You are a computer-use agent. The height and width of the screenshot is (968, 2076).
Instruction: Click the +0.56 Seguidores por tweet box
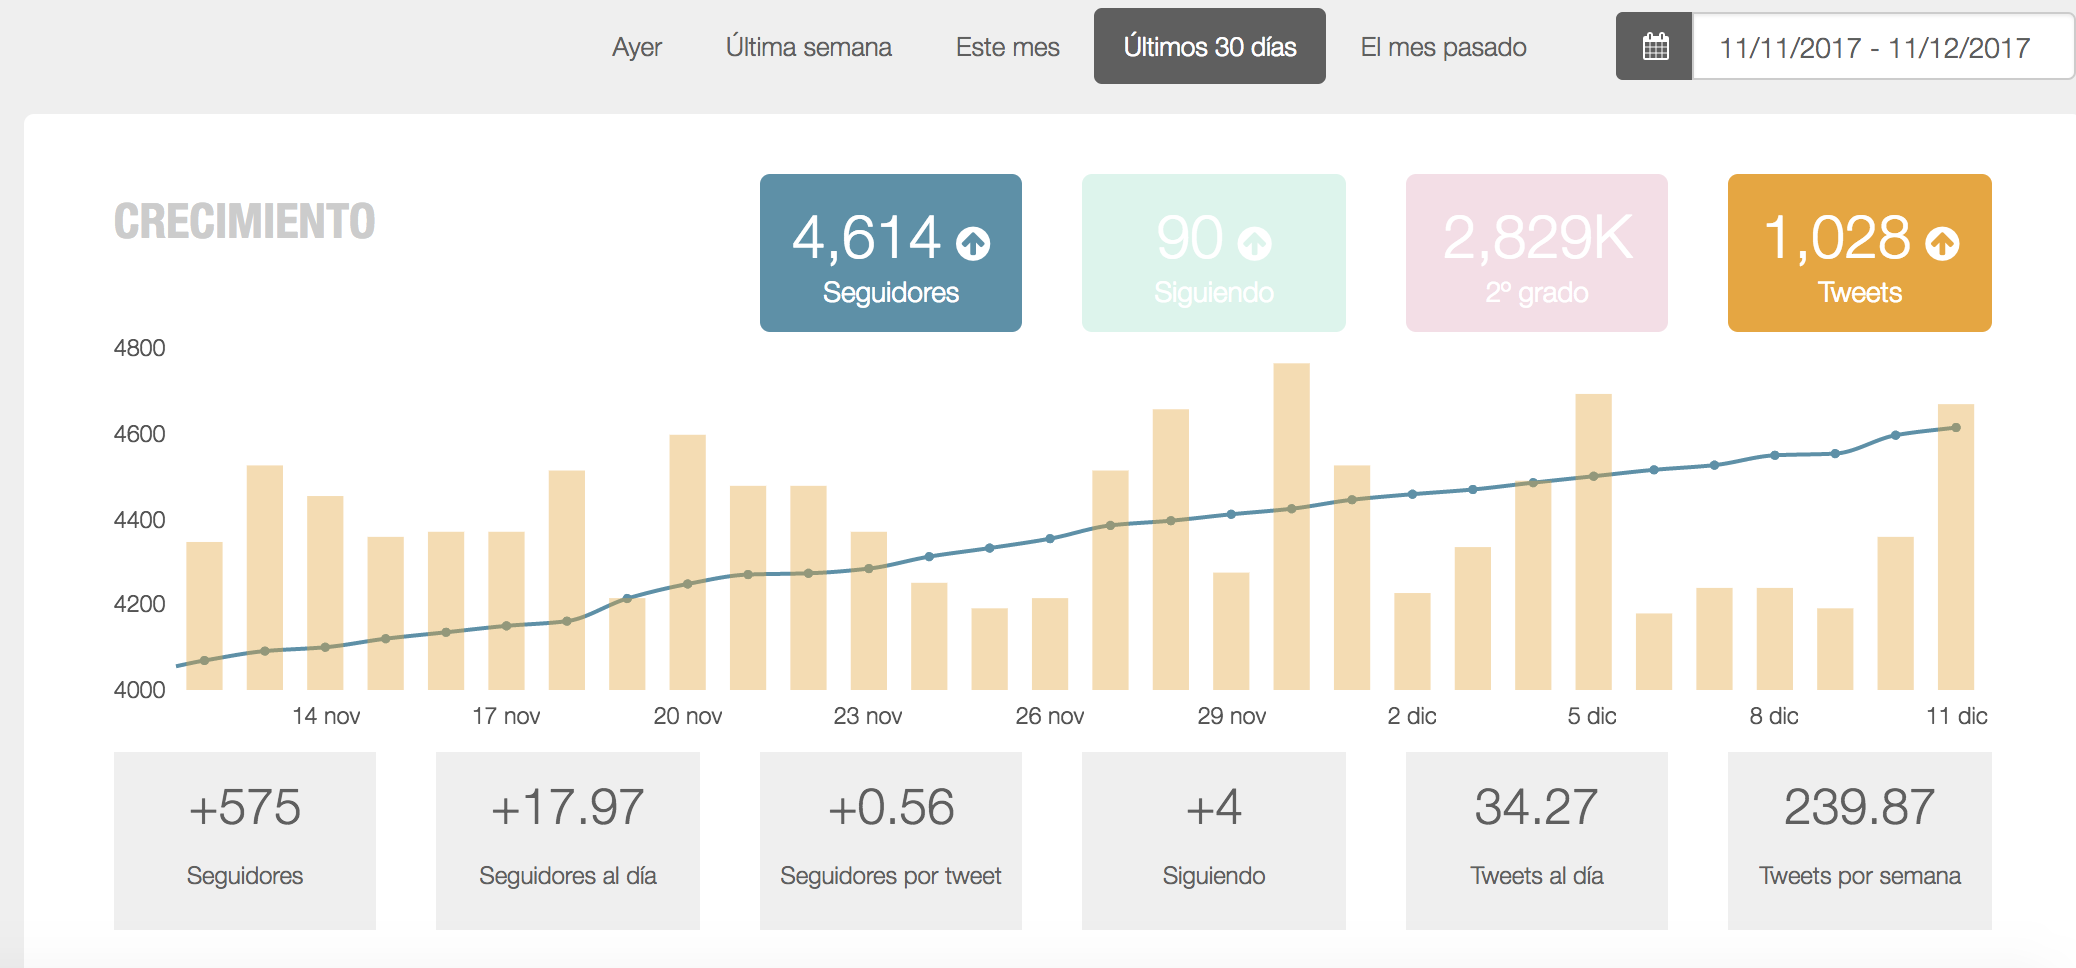click(891, 841)
